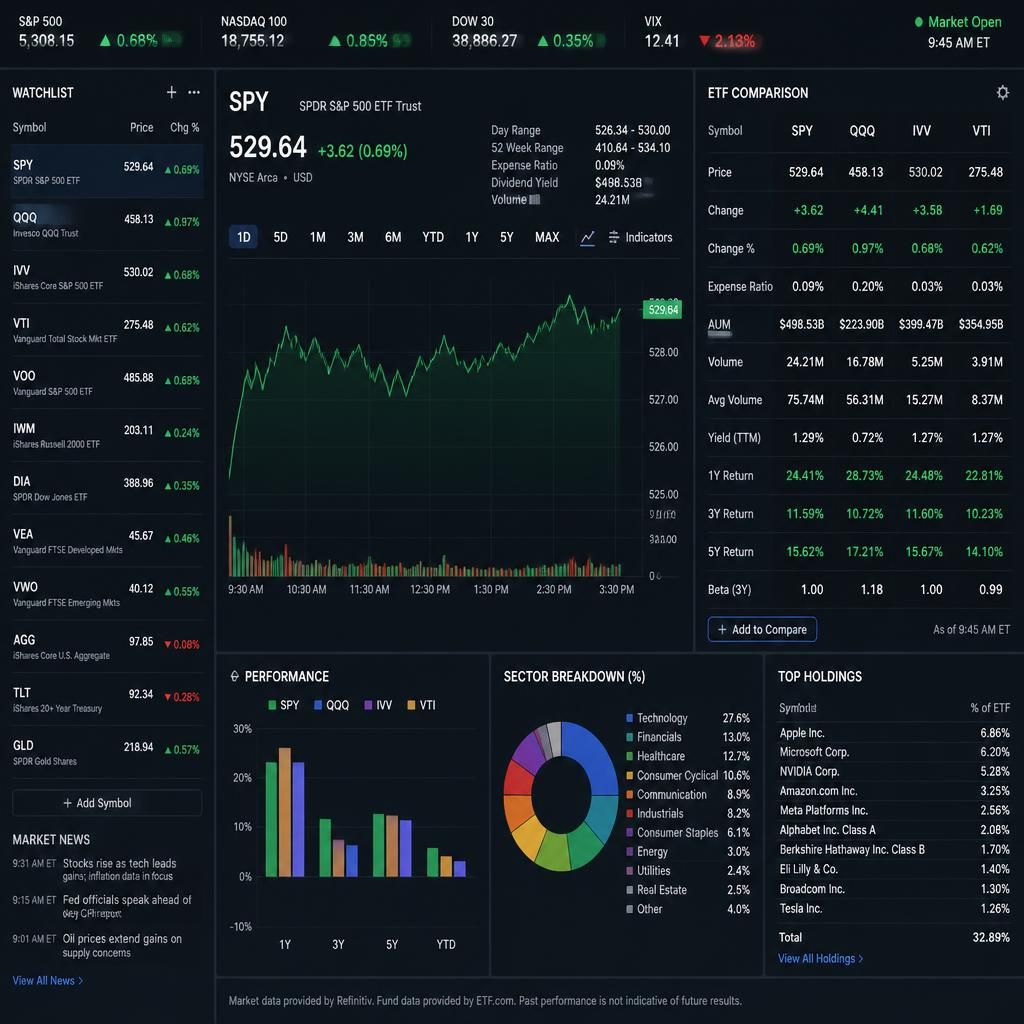Open news about Fed officials speaking
The width and height of the screenshot is (1024, 1024).
pos(127,906)
